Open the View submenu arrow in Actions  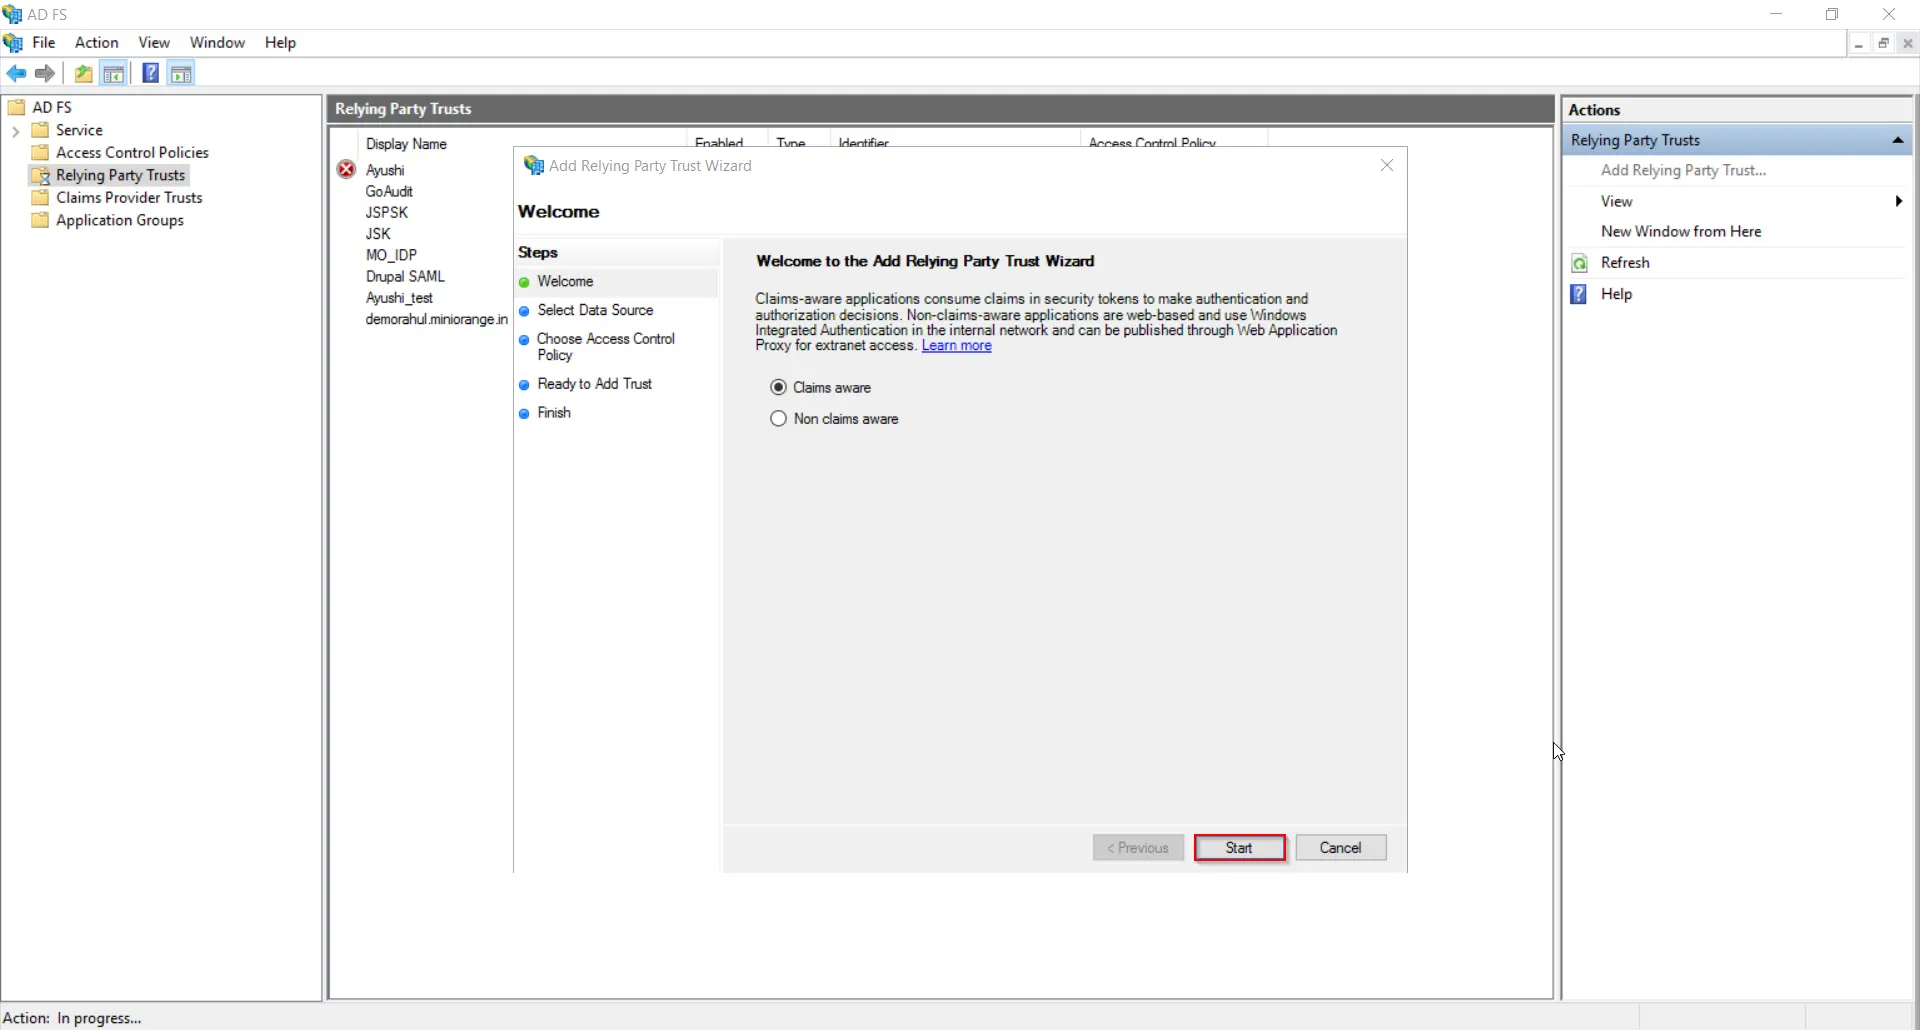(x=1898, y=201)
